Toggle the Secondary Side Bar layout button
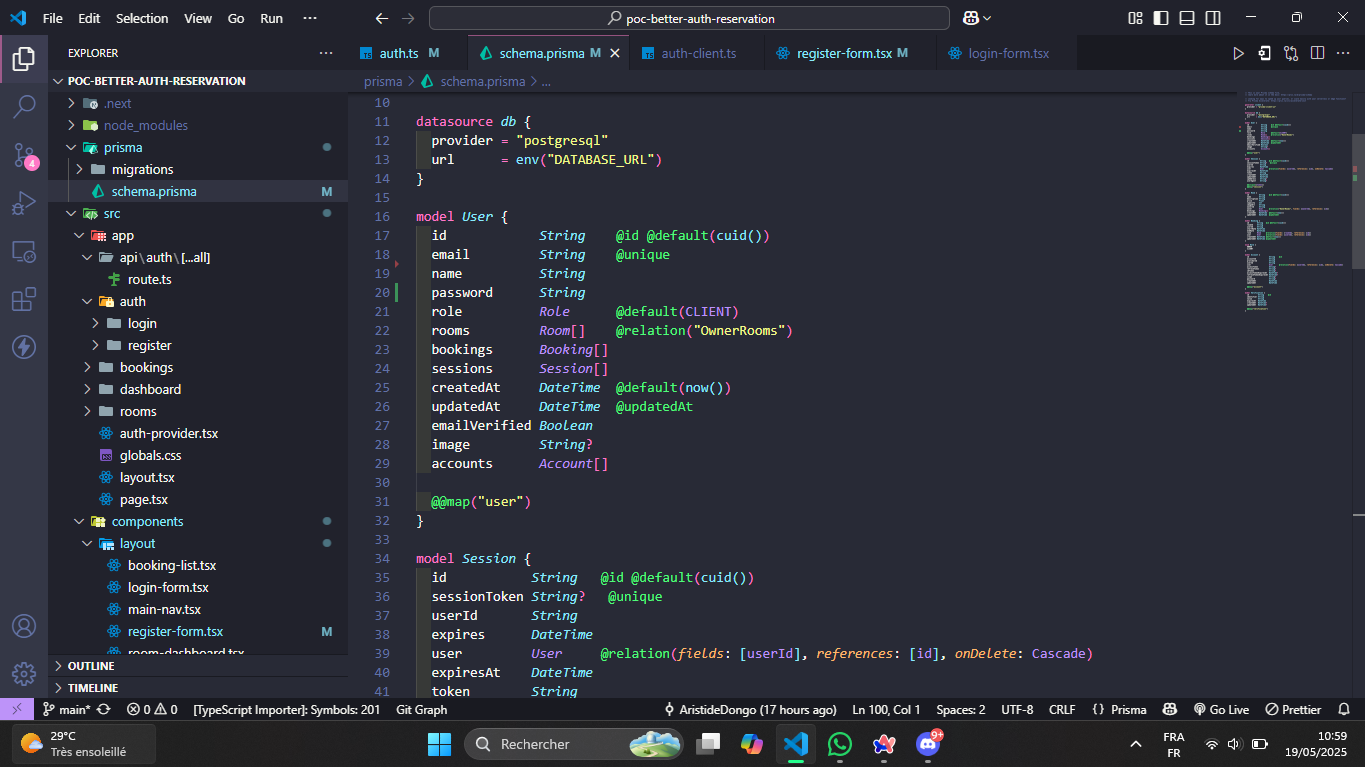The height and width of the screenshot is (767, 1365). point(1213,18)
